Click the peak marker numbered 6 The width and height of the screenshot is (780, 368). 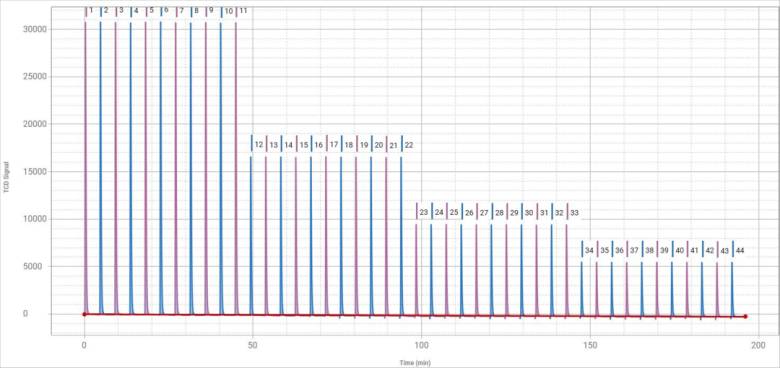[166, 10]
